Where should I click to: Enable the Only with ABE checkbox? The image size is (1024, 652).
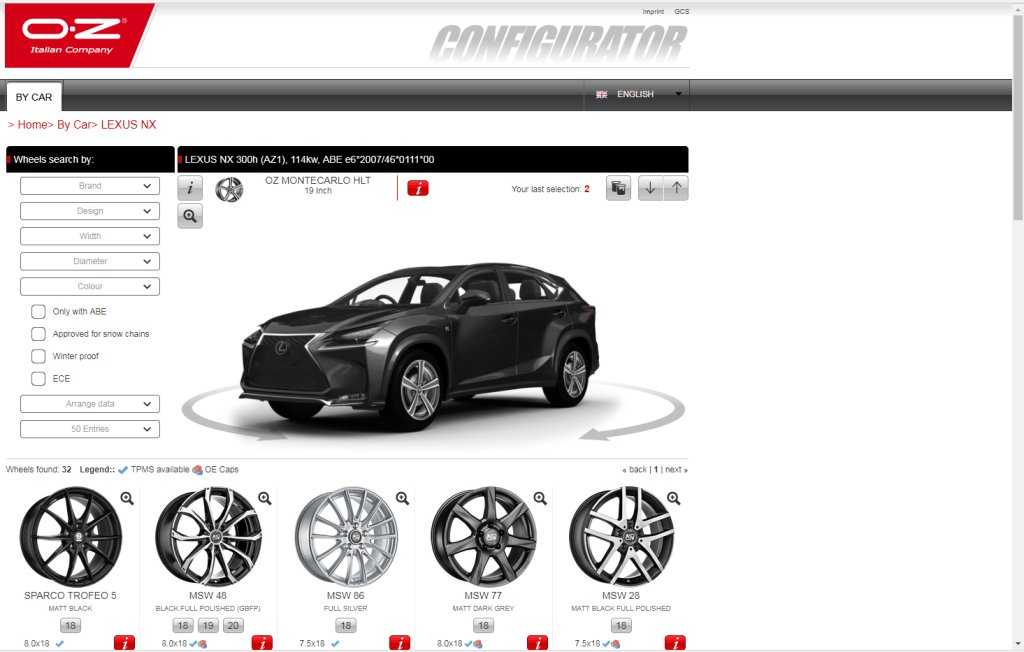[x=39, y=312]
